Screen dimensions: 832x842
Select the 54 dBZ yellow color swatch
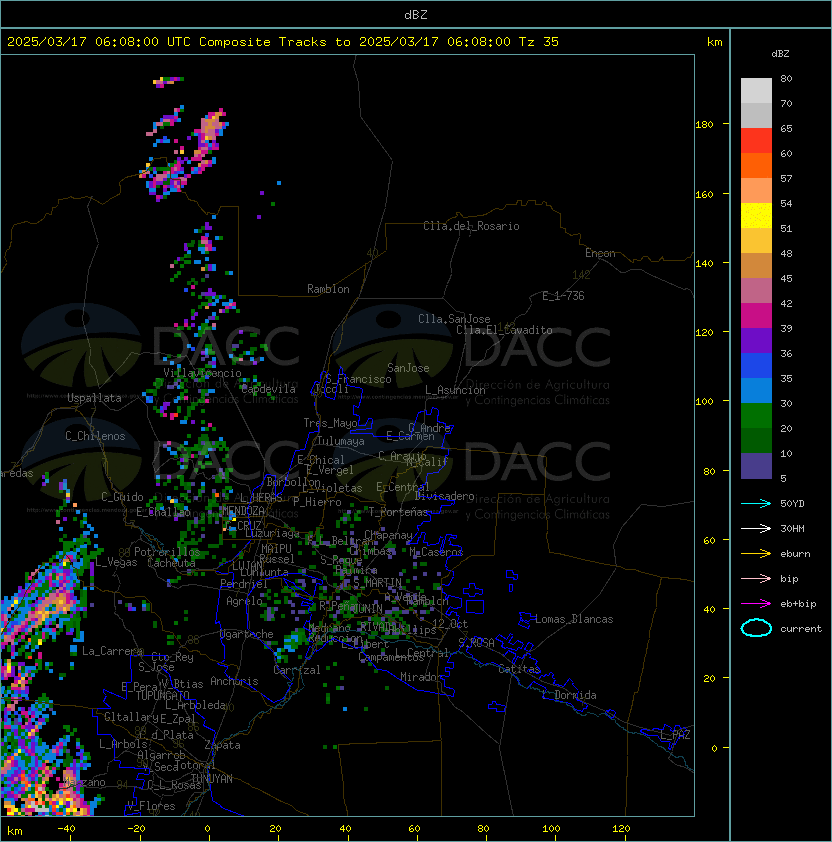click(756, 216)
